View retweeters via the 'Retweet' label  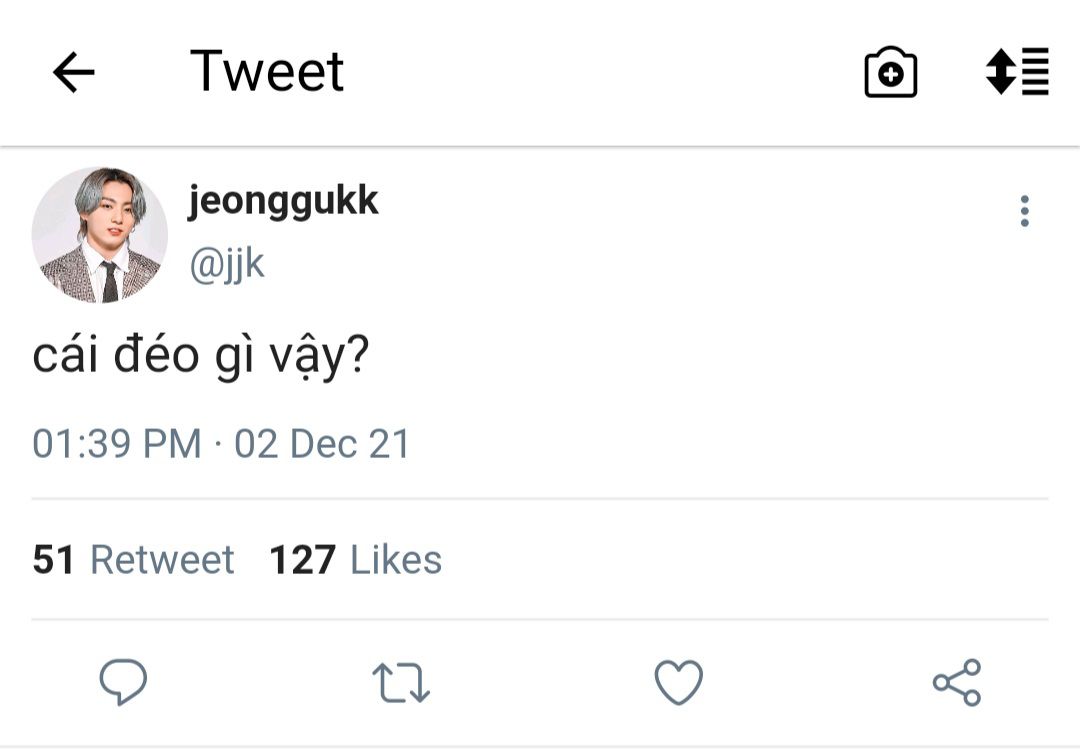[x=162, y=560]
